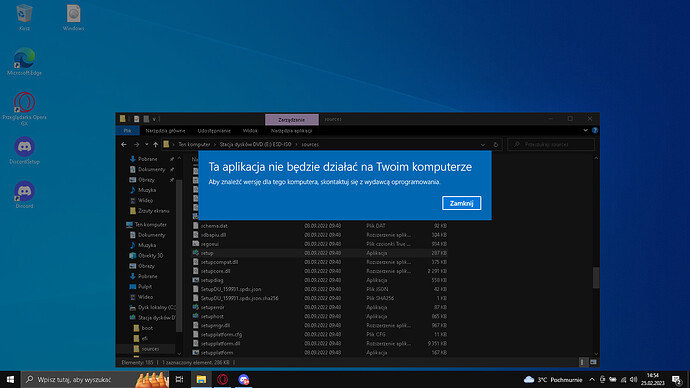
Task: Open pinned Dokumenty in Quick access
Action: tap(151, 169)
